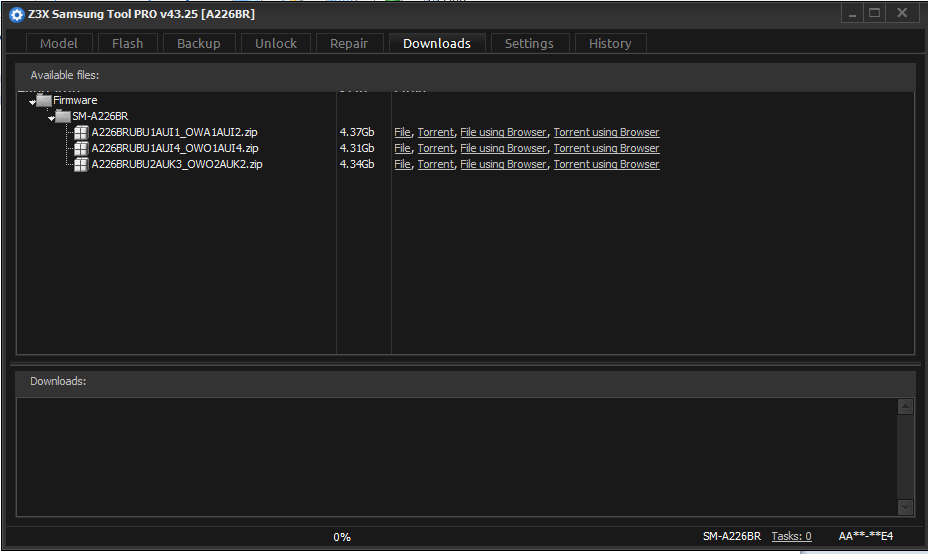Select the SM-A226BR tree label

100,116
